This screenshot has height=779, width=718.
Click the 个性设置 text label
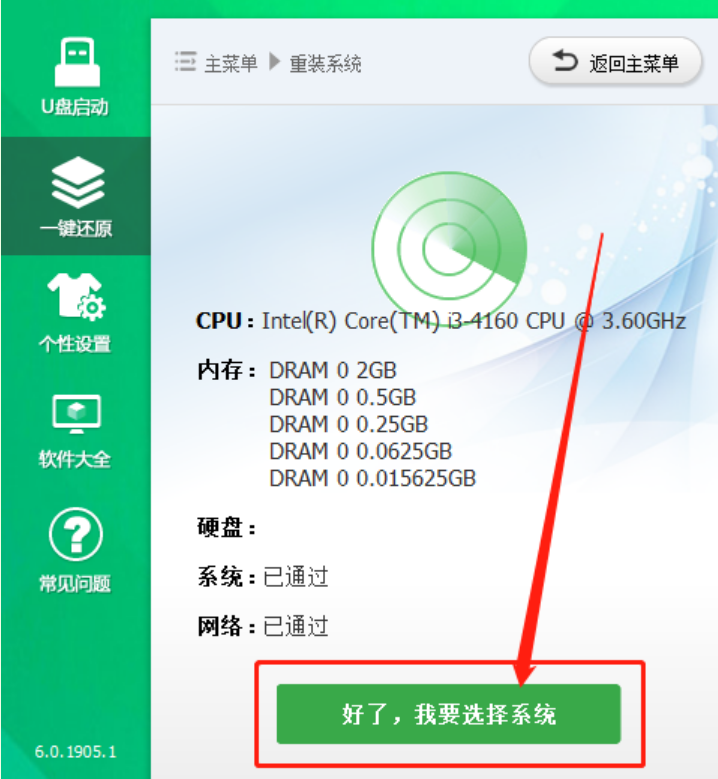tap(75, 343)
